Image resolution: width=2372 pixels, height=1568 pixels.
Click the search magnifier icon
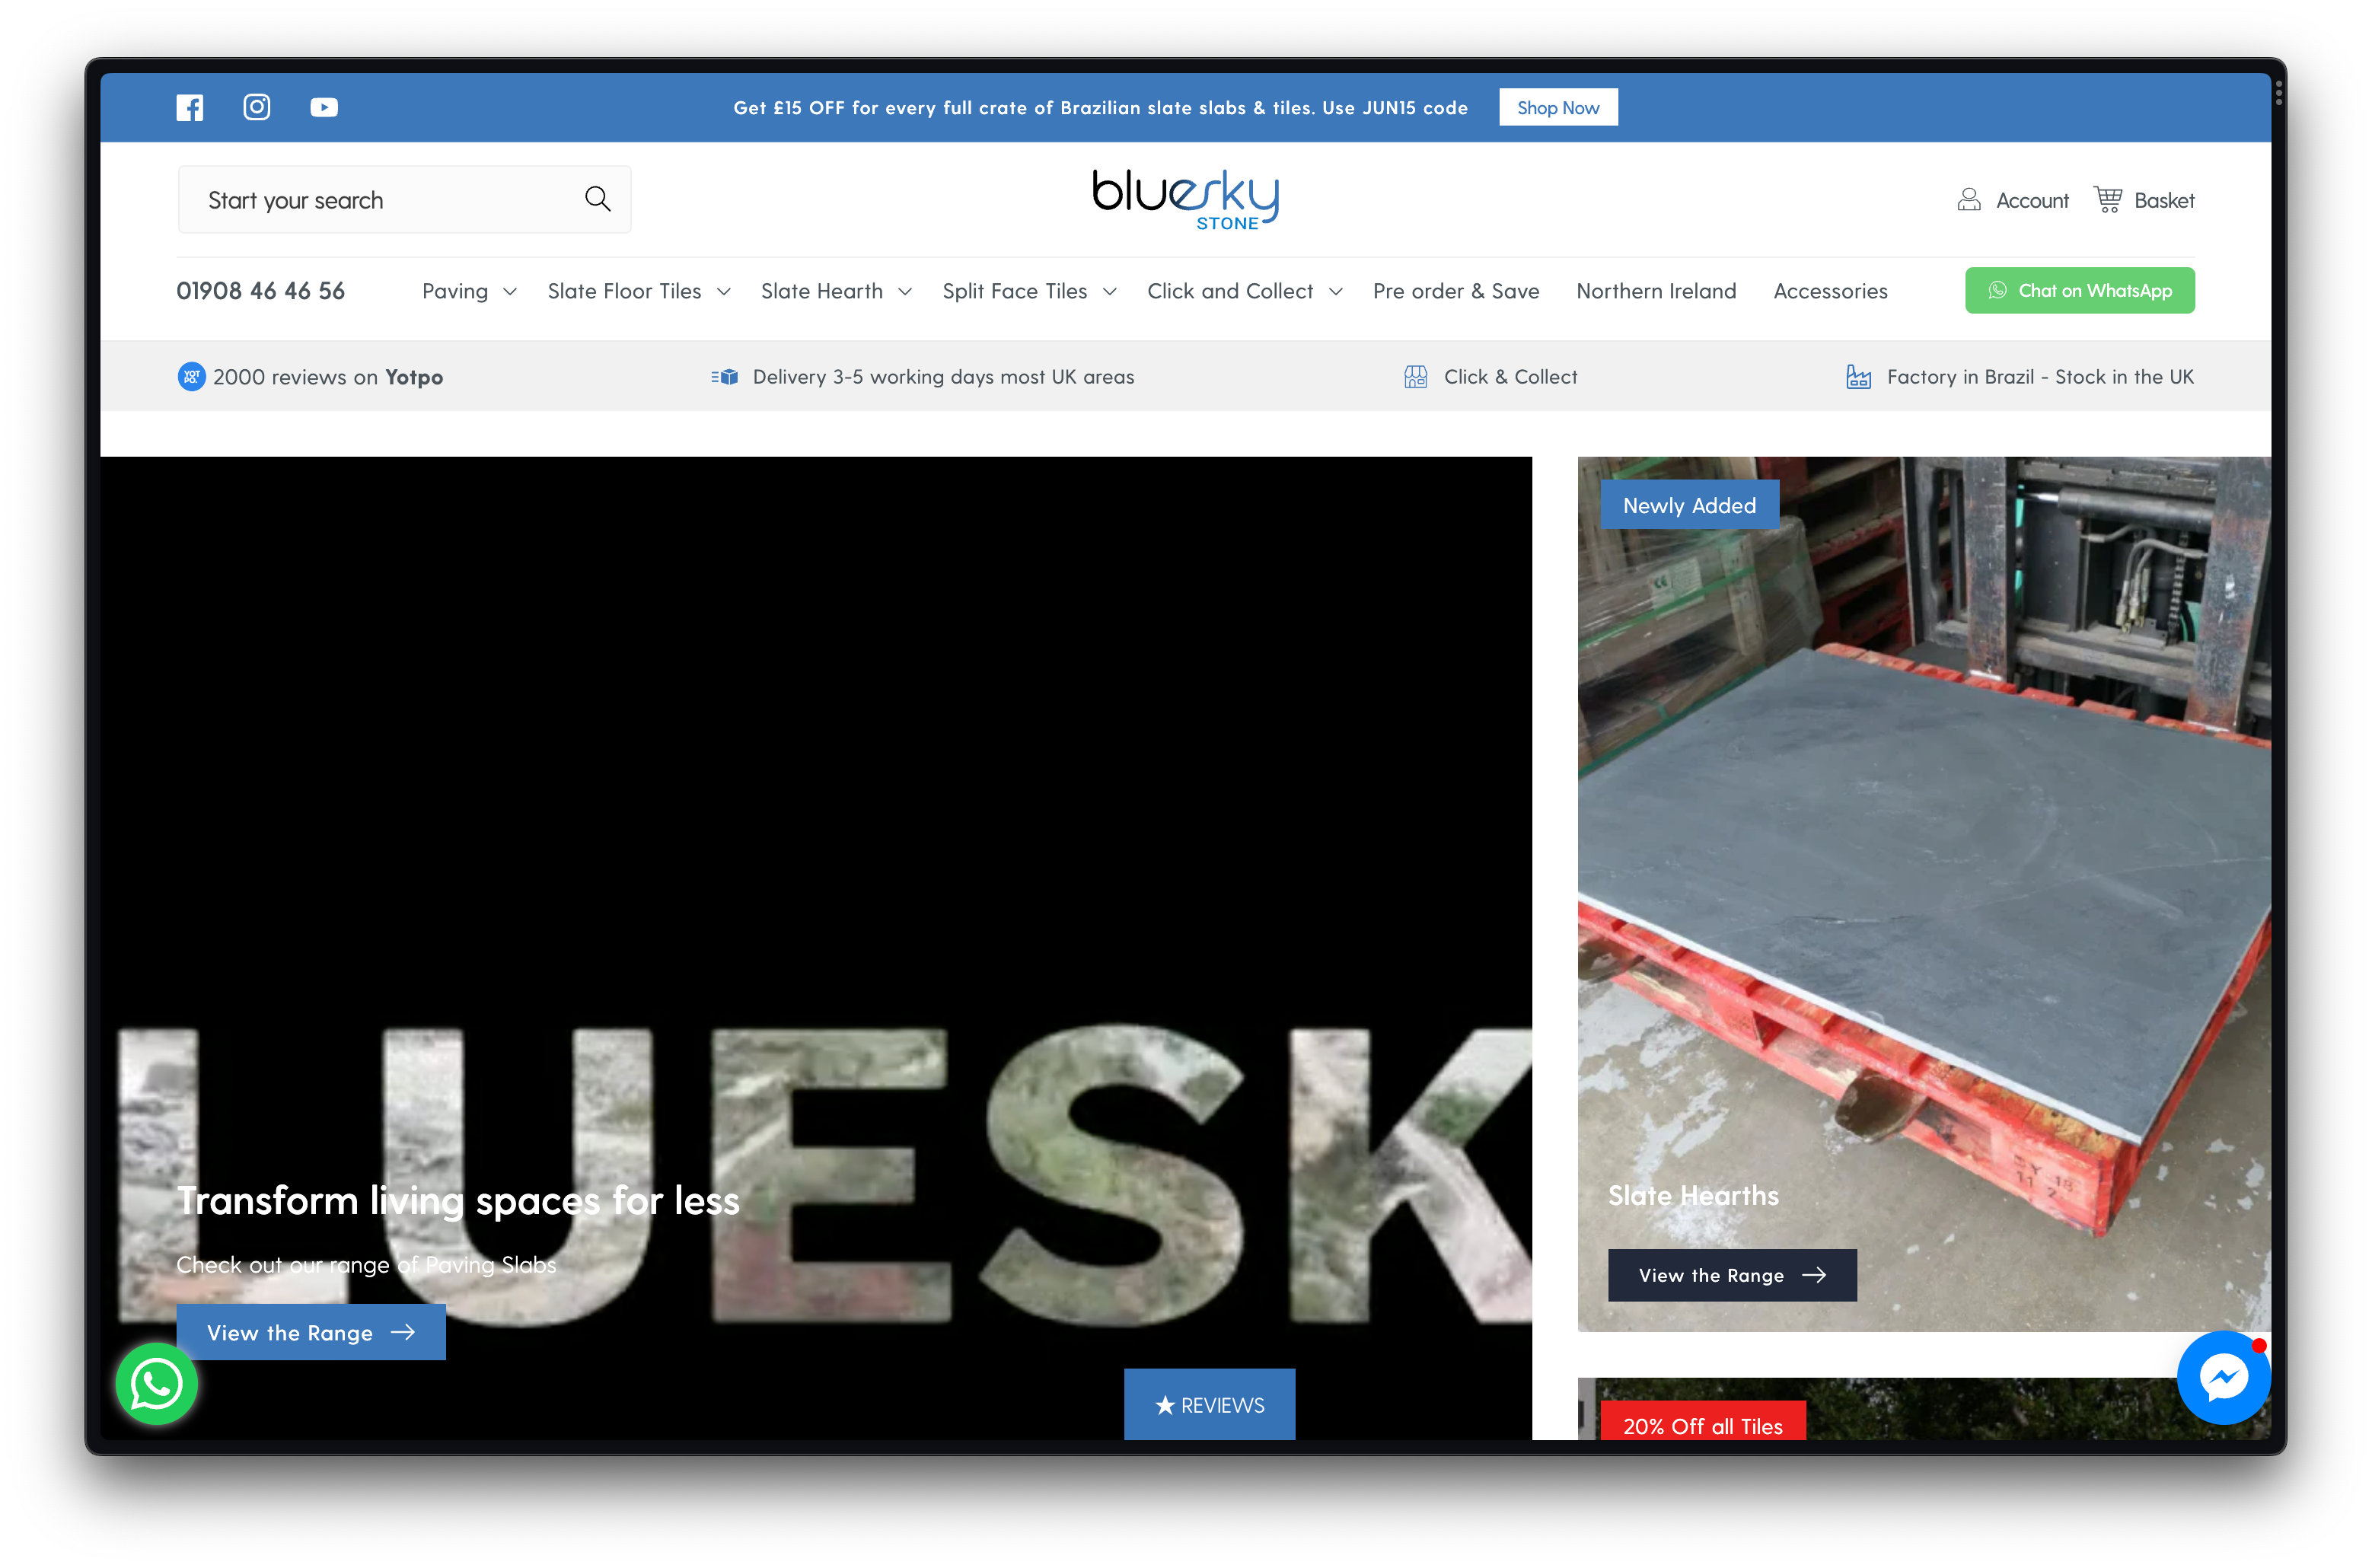tap(598, 199)
